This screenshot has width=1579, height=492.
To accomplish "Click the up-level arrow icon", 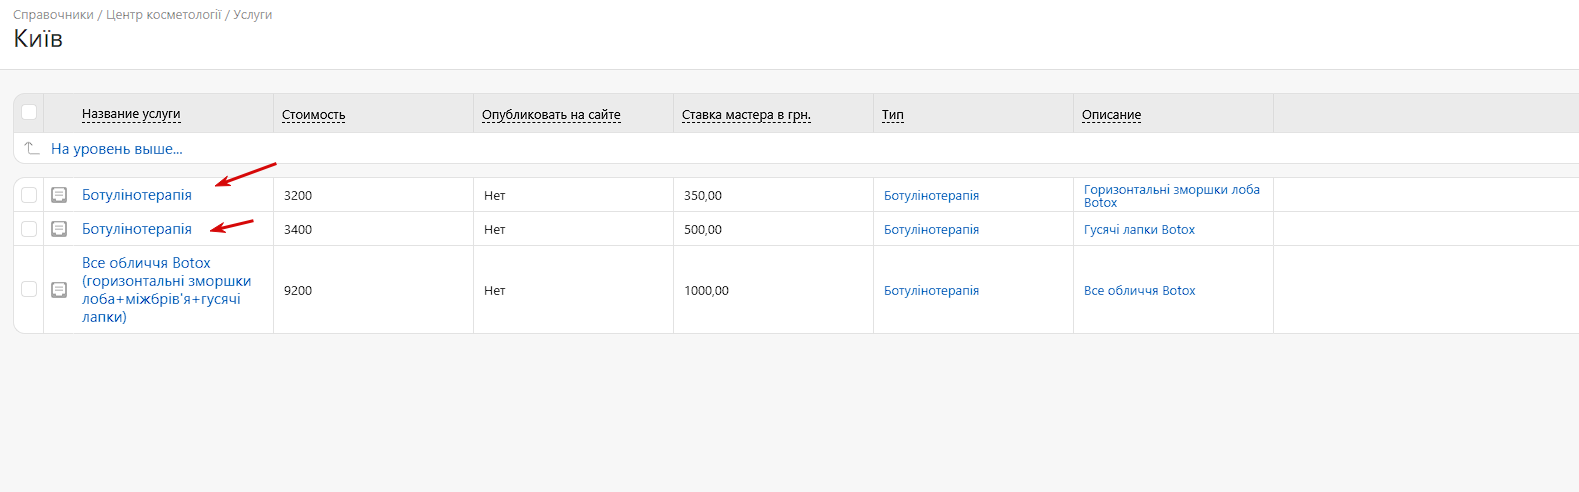I will pyautogui.click(x=32, y=148).
